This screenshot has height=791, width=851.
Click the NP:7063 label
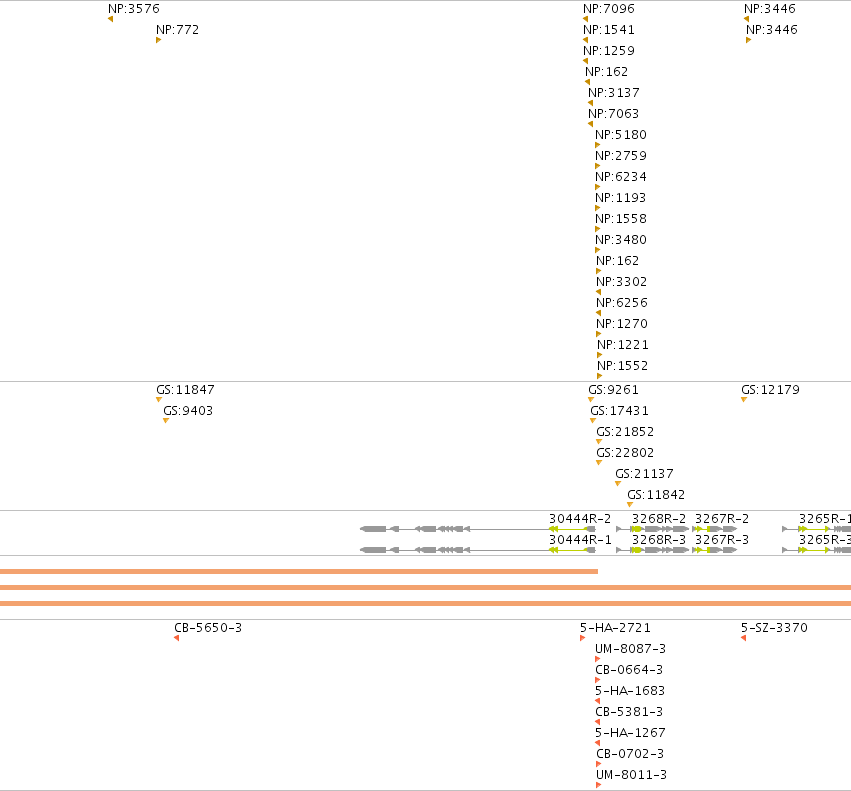pyautogui.click(x=613, y=114)
